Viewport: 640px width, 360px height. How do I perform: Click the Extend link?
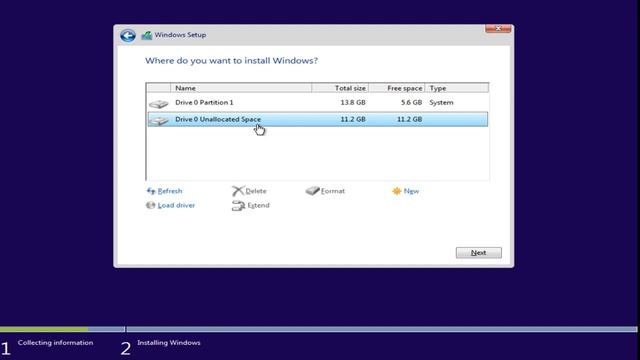258,205
